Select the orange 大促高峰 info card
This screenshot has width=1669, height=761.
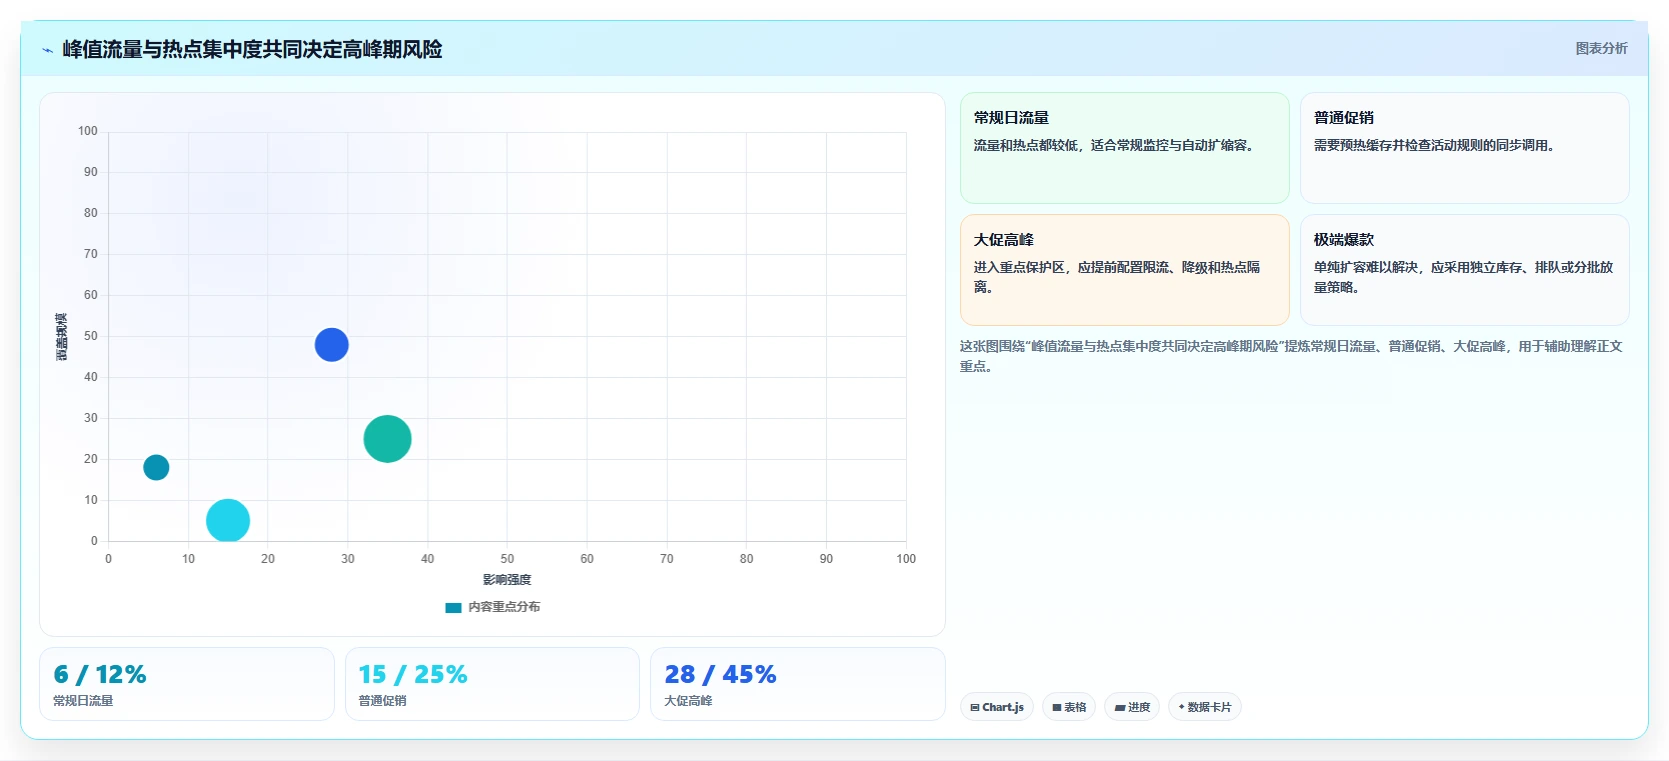coord(1125,270)
